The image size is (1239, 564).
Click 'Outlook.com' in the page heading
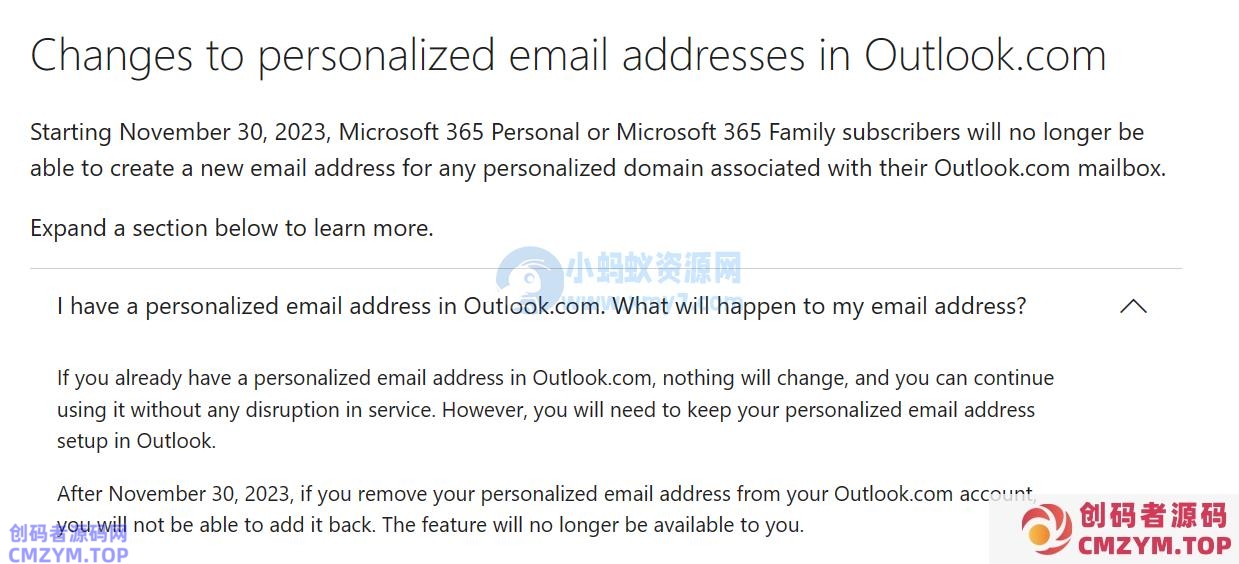tap(985, 56)
